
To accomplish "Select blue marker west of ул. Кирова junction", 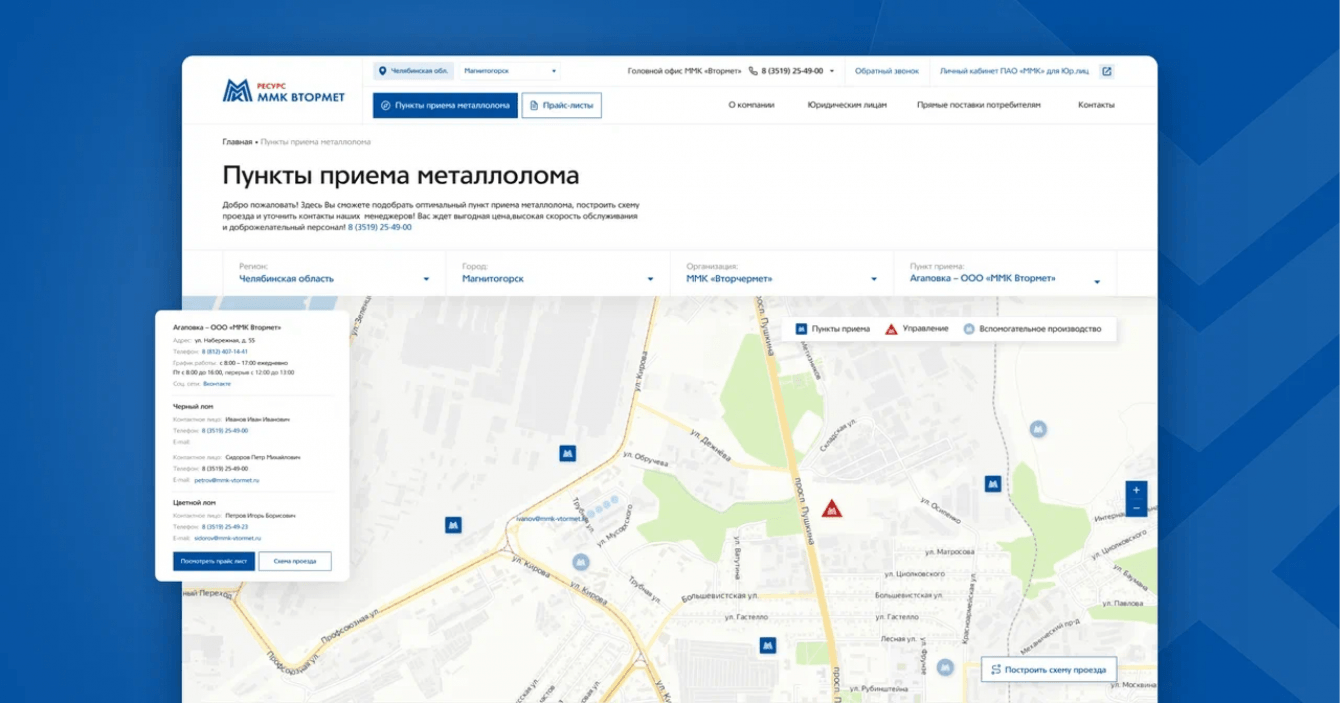I will click(x=453, y=524).
